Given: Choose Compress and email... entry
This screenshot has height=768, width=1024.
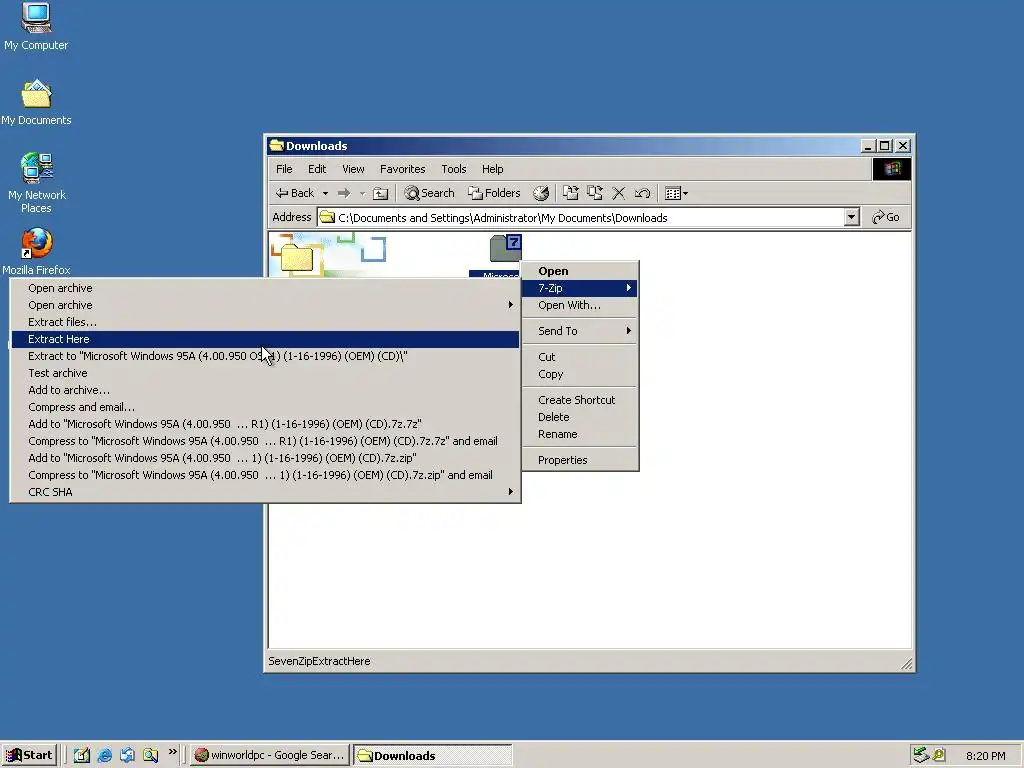Looking at the screenshot, I should (x=265, y=407).
